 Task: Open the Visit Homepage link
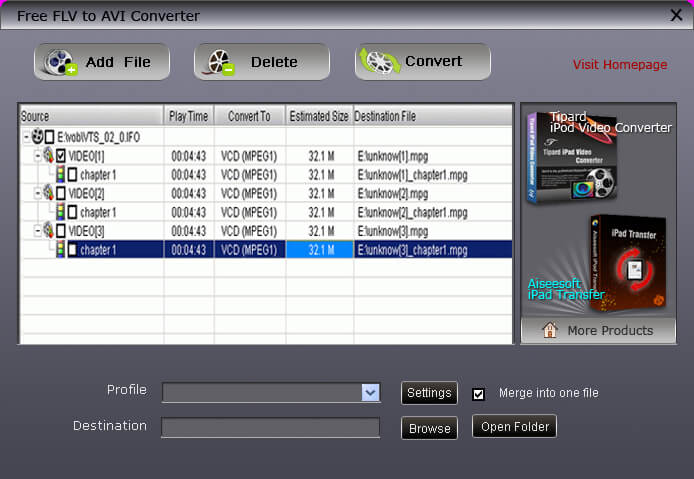coord(619,65)
